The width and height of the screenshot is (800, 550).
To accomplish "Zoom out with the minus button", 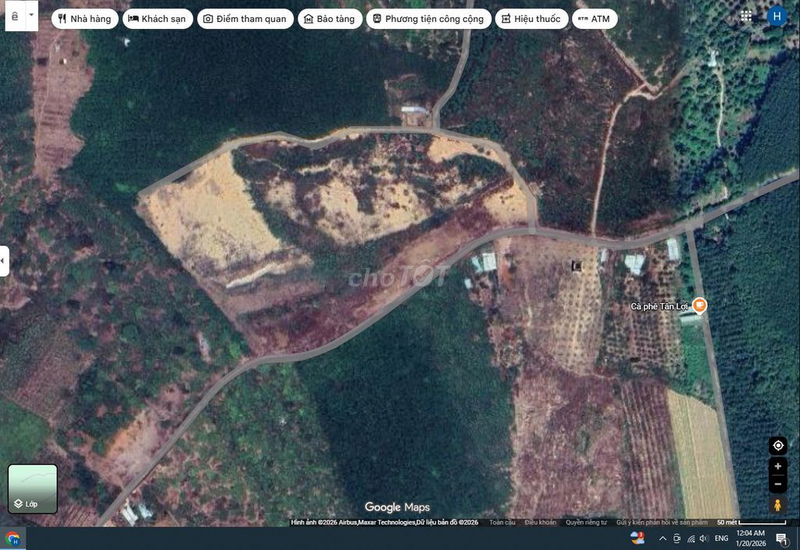I will pos(778,484).
